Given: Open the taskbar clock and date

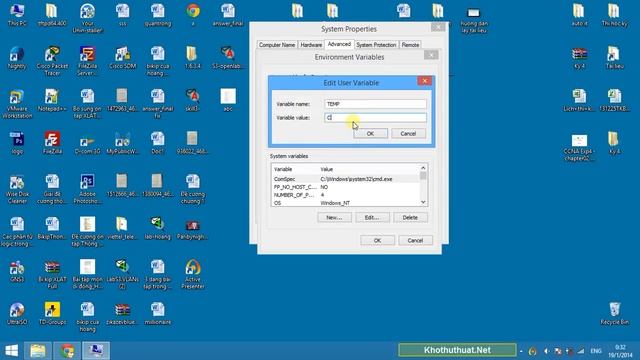Looking at the screenshot, I should click(x=620, y=351).
